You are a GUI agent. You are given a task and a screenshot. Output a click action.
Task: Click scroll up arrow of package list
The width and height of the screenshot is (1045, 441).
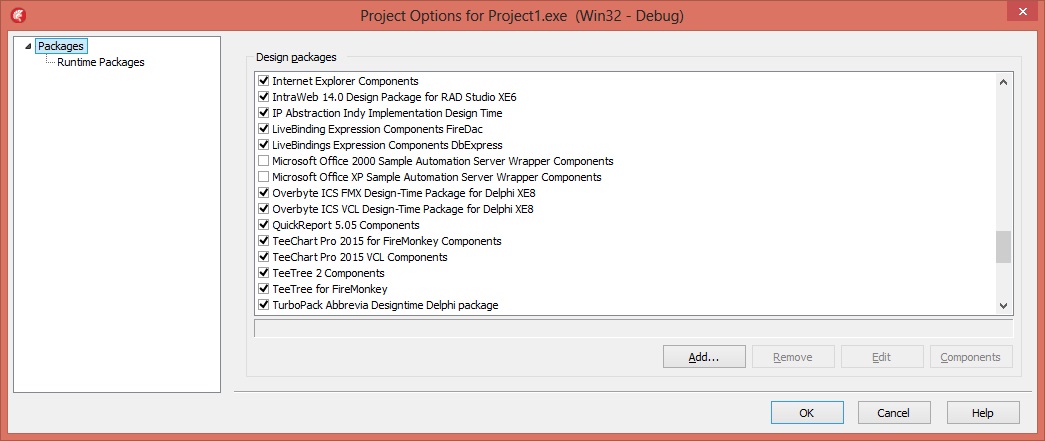(1003, 82)
